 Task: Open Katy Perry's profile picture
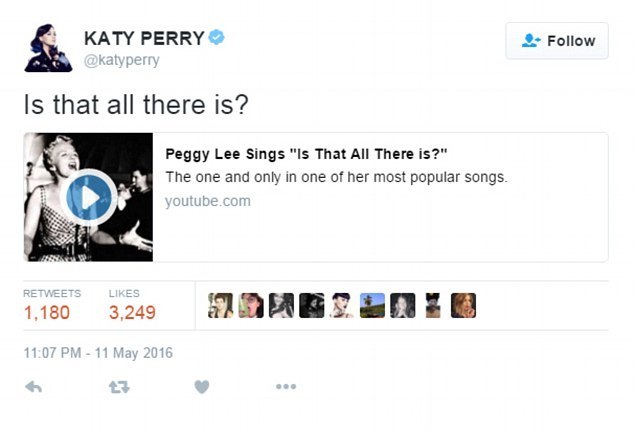click(47, 47)
